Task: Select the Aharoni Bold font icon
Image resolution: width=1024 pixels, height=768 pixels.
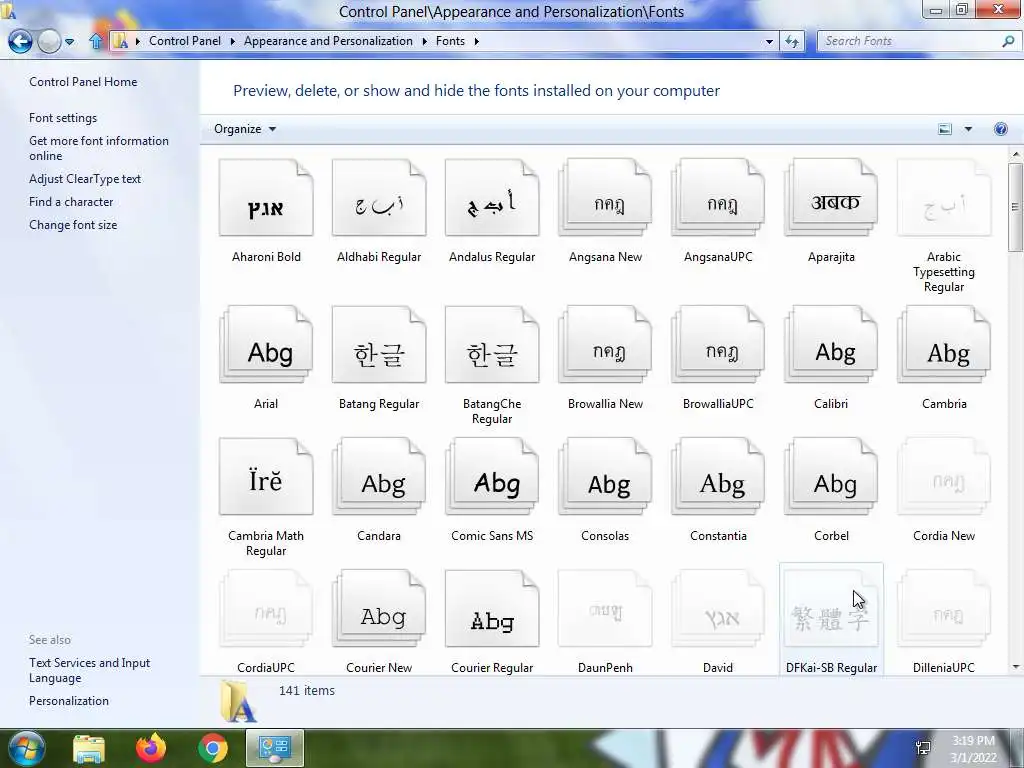Action: [x=266, y=199]
